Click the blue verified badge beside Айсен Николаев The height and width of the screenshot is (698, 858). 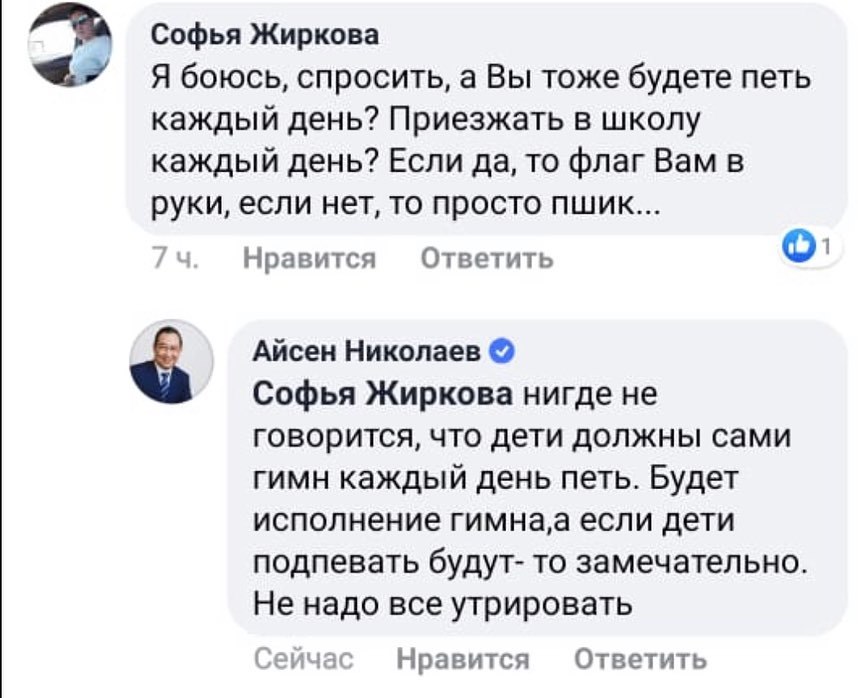[x=505, y=351]
